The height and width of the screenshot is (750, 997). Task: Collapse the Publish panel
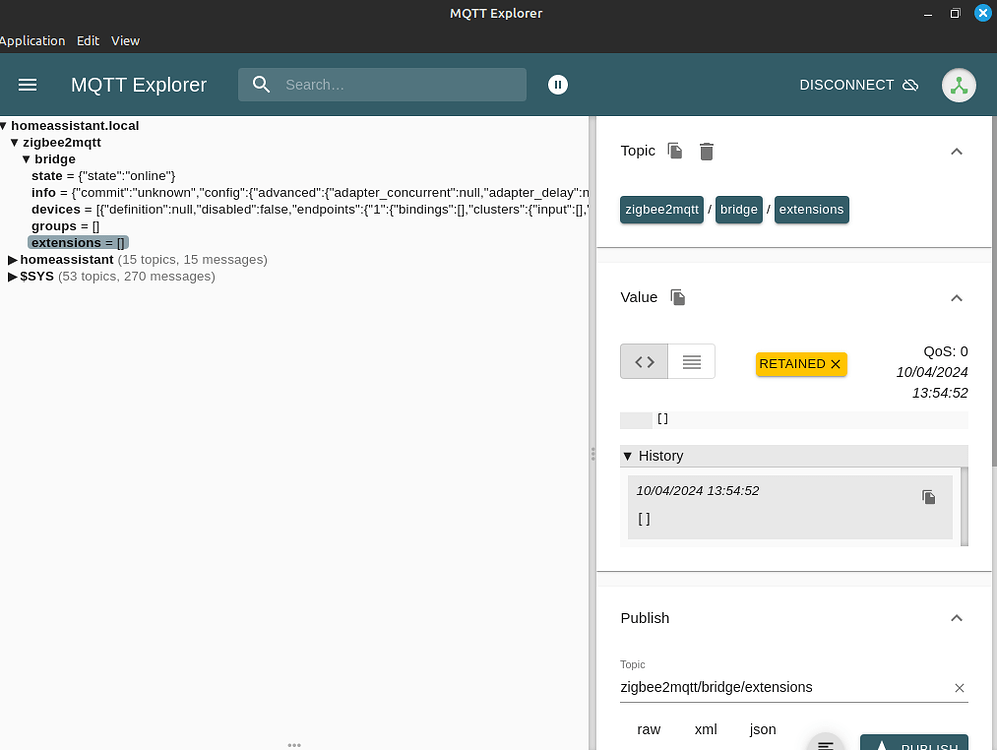click(x=956, y=618)
